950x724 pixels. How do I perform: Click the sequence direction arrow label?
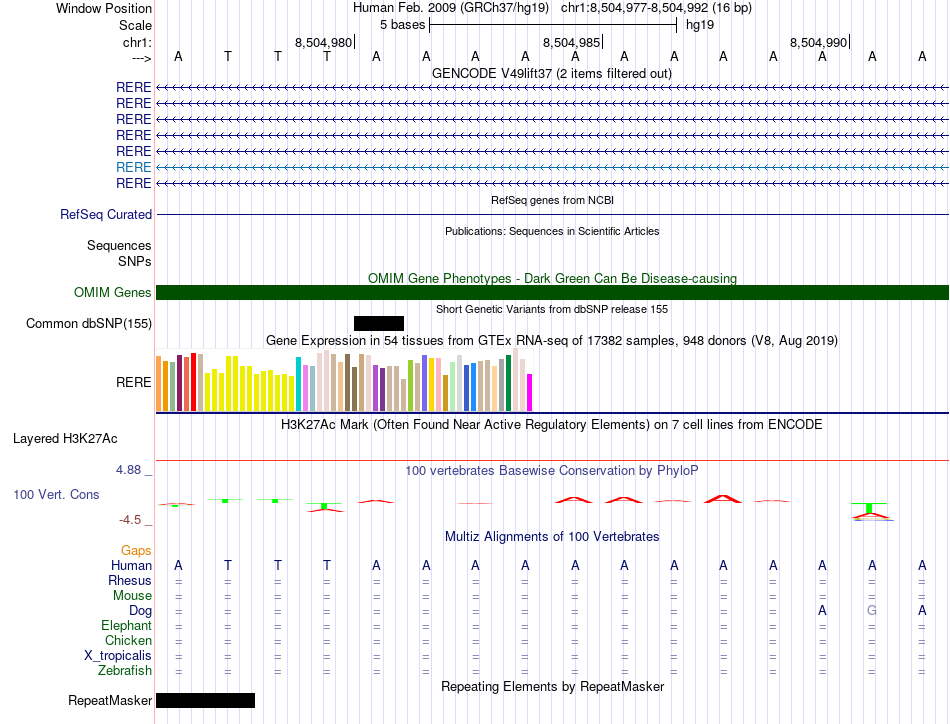click(142, 58)
